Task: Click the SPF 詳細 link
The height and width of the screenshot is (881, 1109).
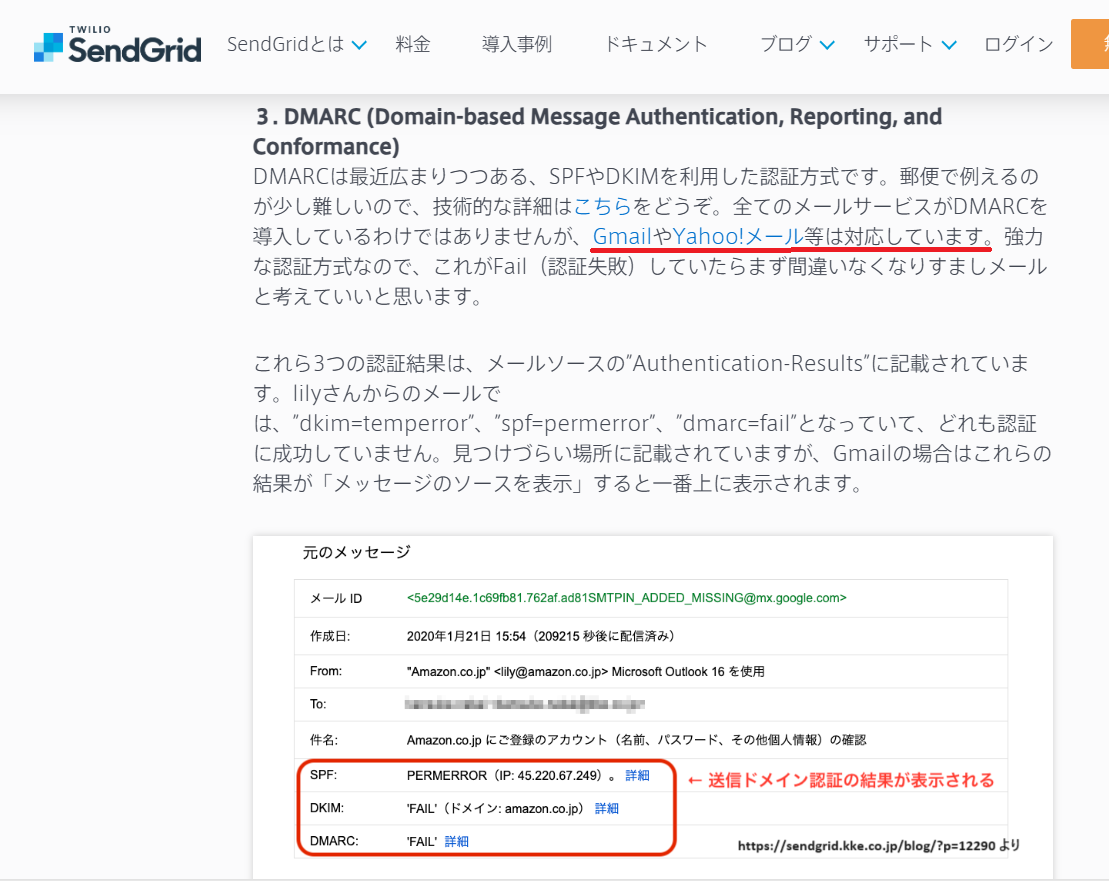Action: (637, 776)
